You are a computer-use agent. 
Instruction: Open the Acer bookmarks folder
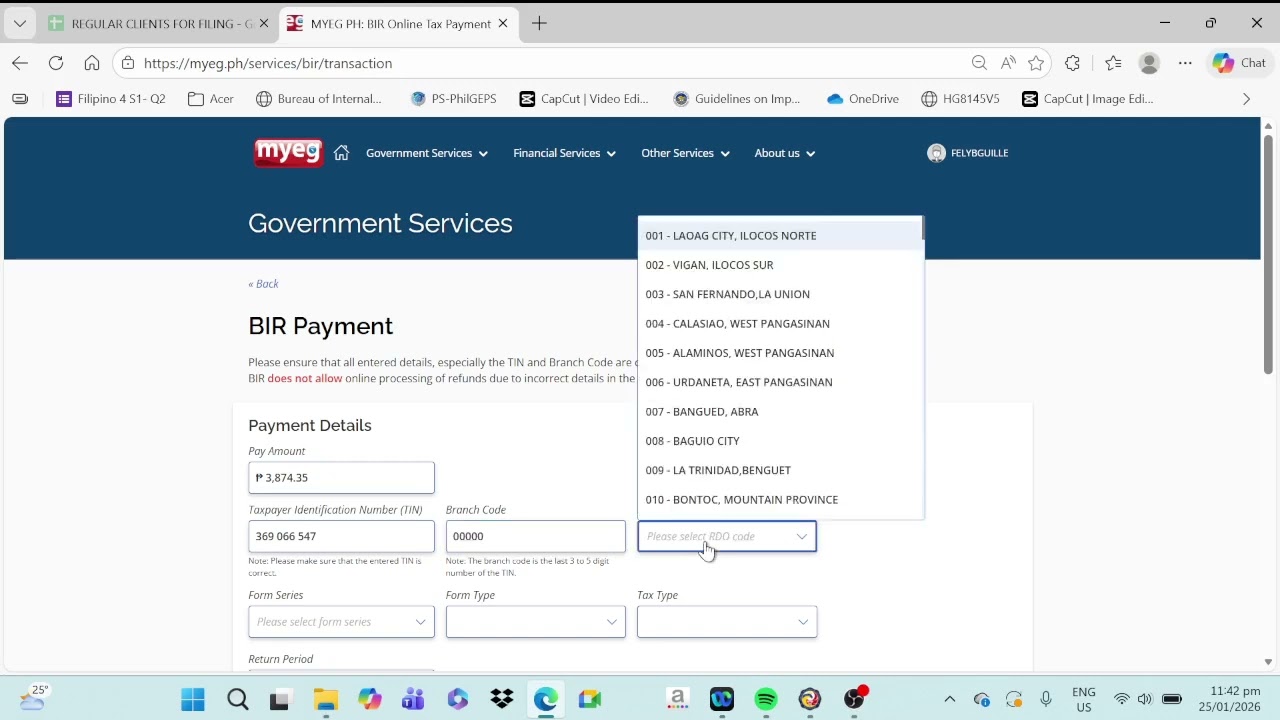click(211, 99)
